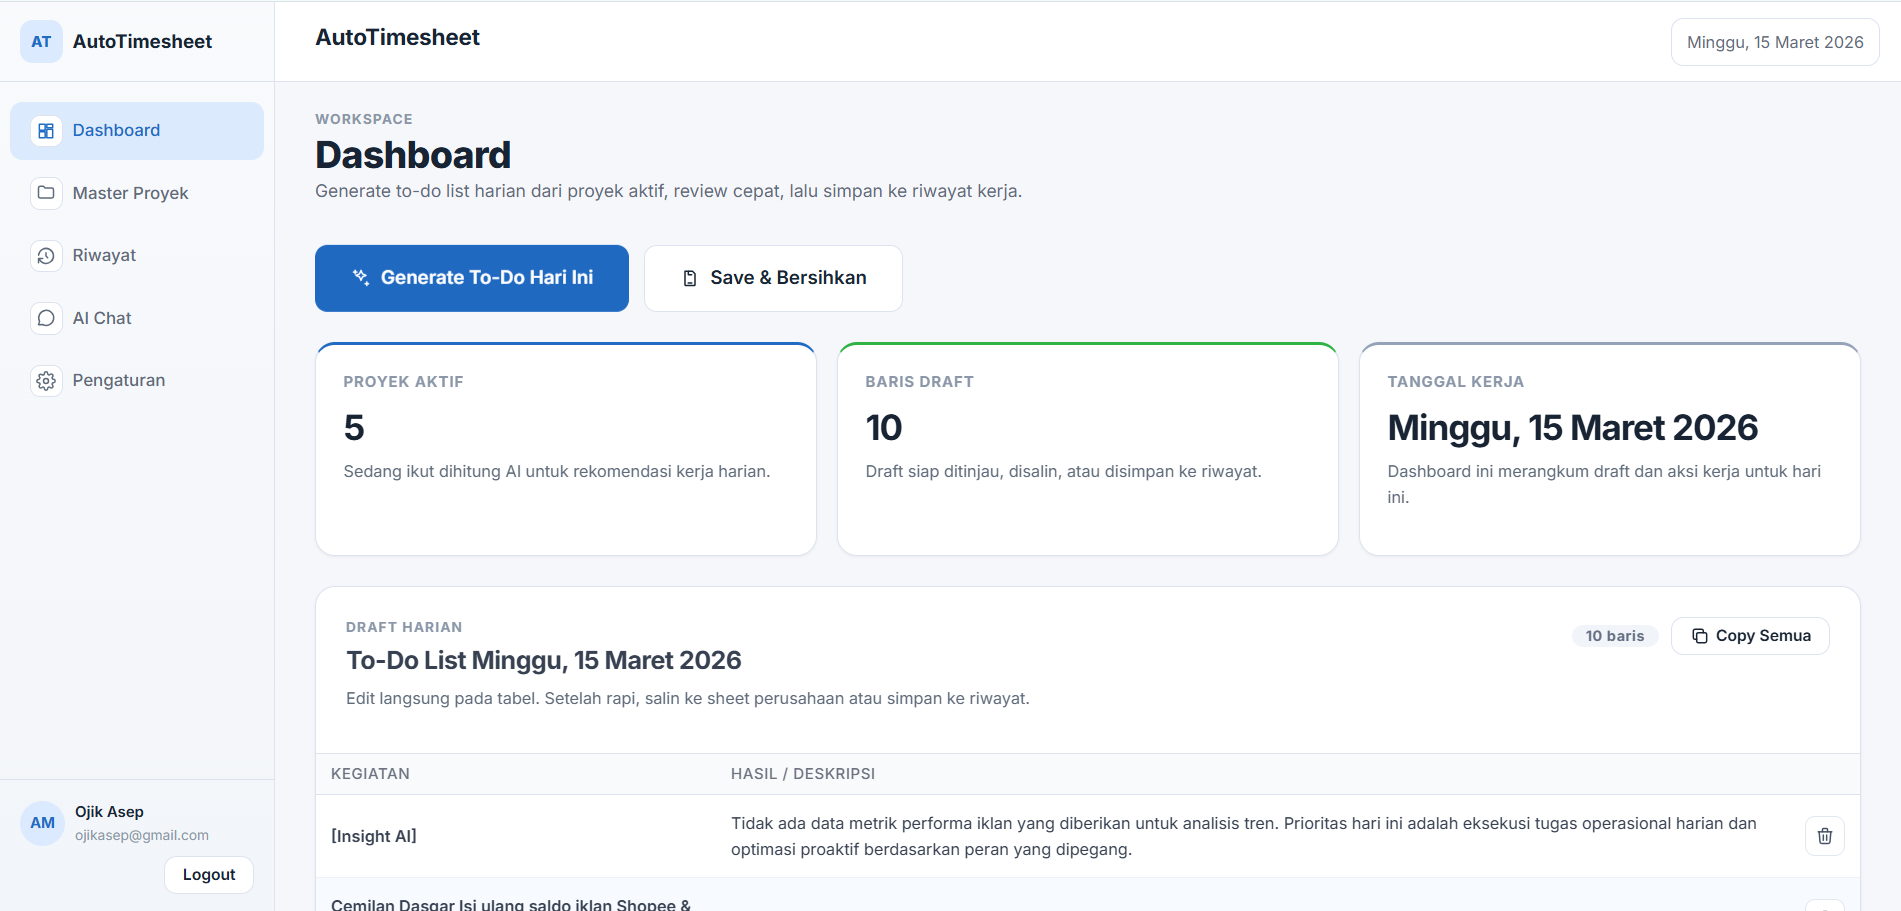Click the Logout button
The width and height of the screenshot is (1901, 911).
208,874
